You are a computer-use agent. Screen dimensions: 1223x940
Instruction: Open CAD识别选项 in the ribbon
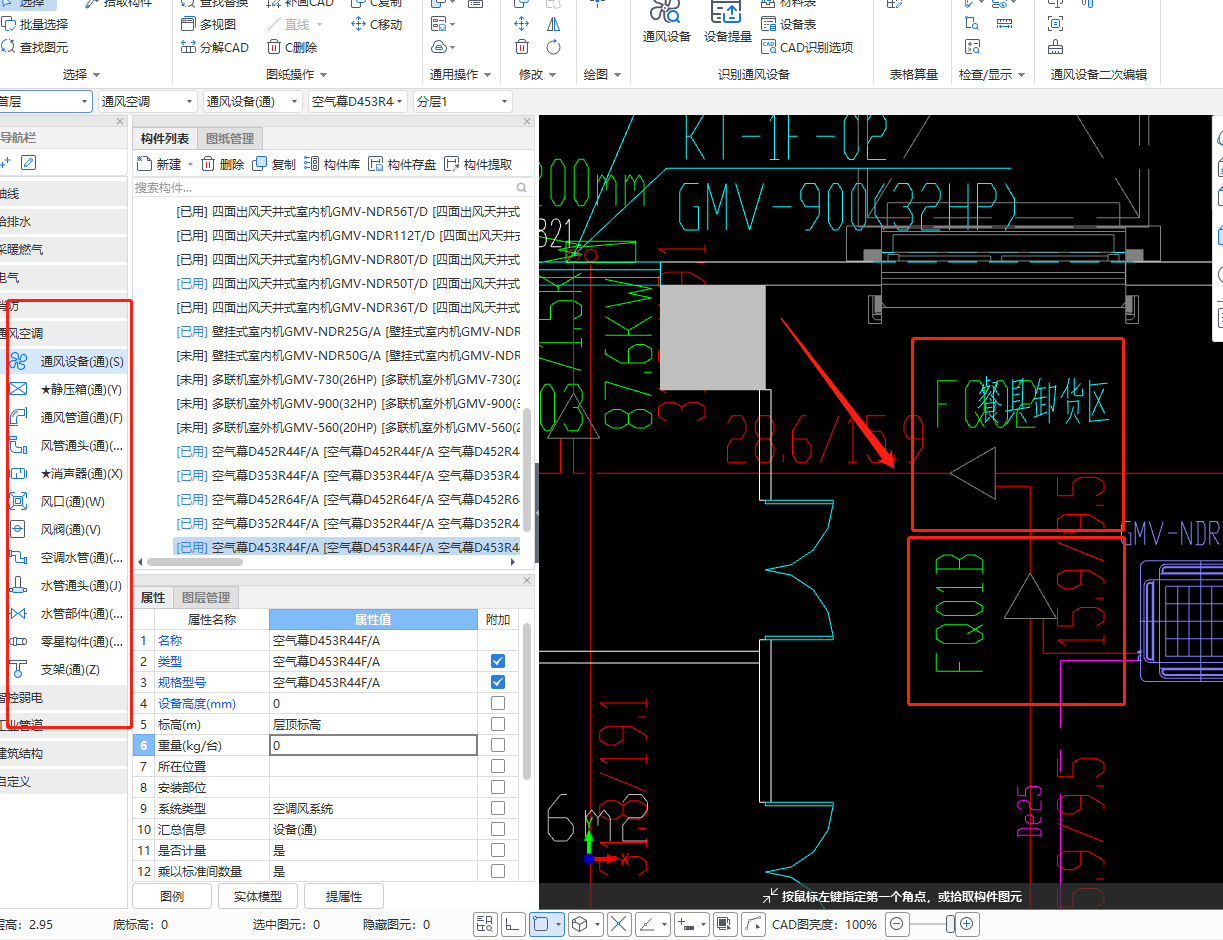pyautogui.click(x=807, y=47)
